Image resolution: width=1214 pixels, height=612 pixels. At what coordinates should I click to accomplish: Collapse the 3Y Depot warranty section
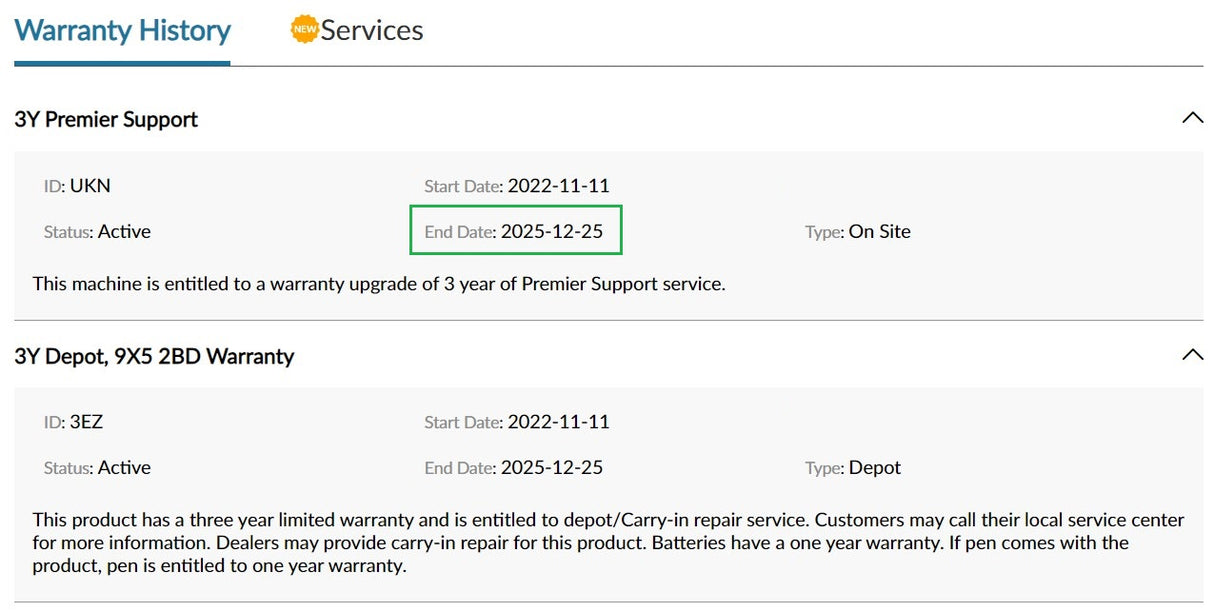pos(1192,355)
